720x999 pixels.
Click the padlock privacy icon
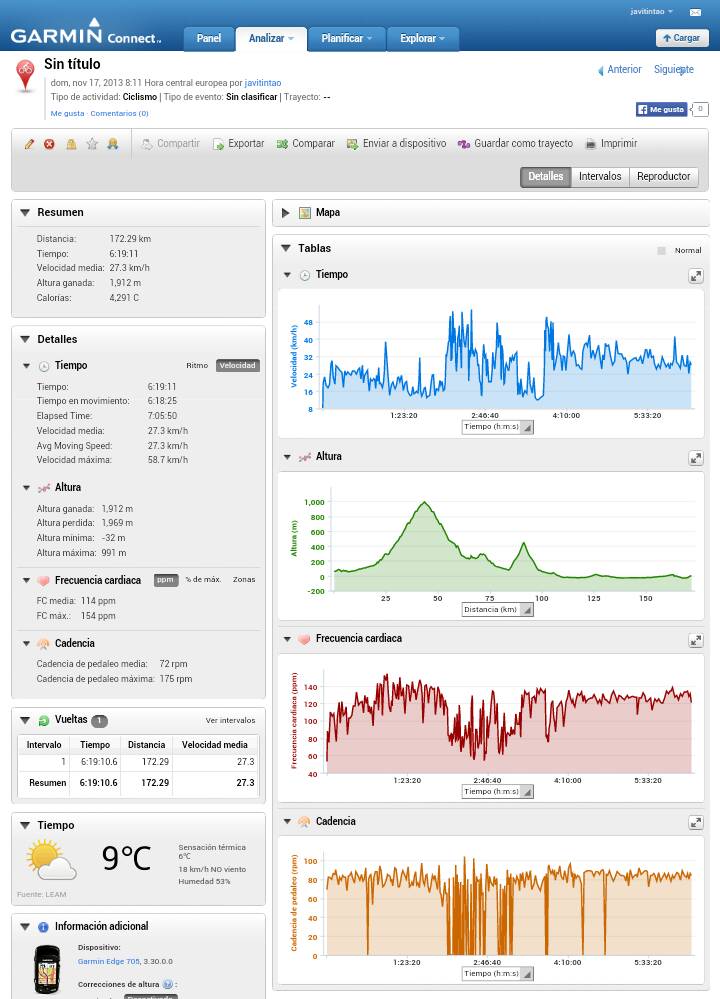point(71,144)
